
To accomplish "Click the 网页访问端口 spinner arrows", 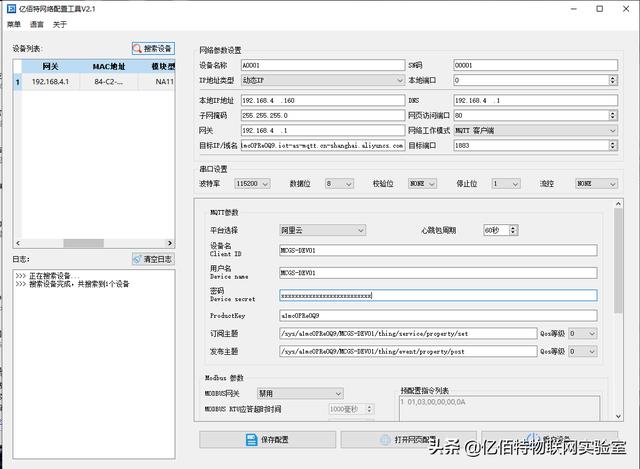I will tap(613, 116).
